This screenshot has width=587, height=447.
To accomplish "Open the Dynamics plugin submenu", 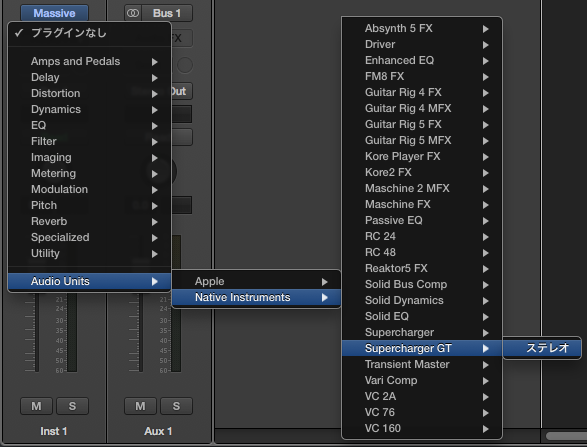I will (89, 109).
